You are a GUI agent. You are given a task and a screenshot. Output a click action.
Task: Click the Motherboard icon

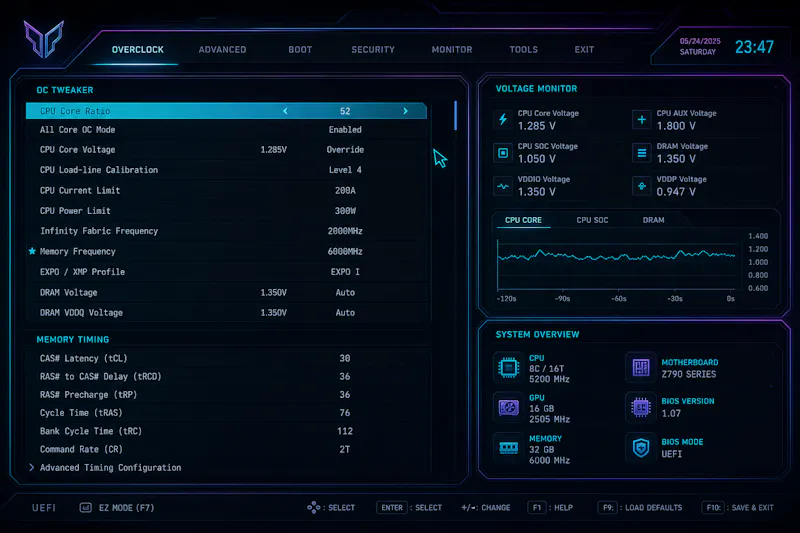pyautogui.click(x=641, y=367)
